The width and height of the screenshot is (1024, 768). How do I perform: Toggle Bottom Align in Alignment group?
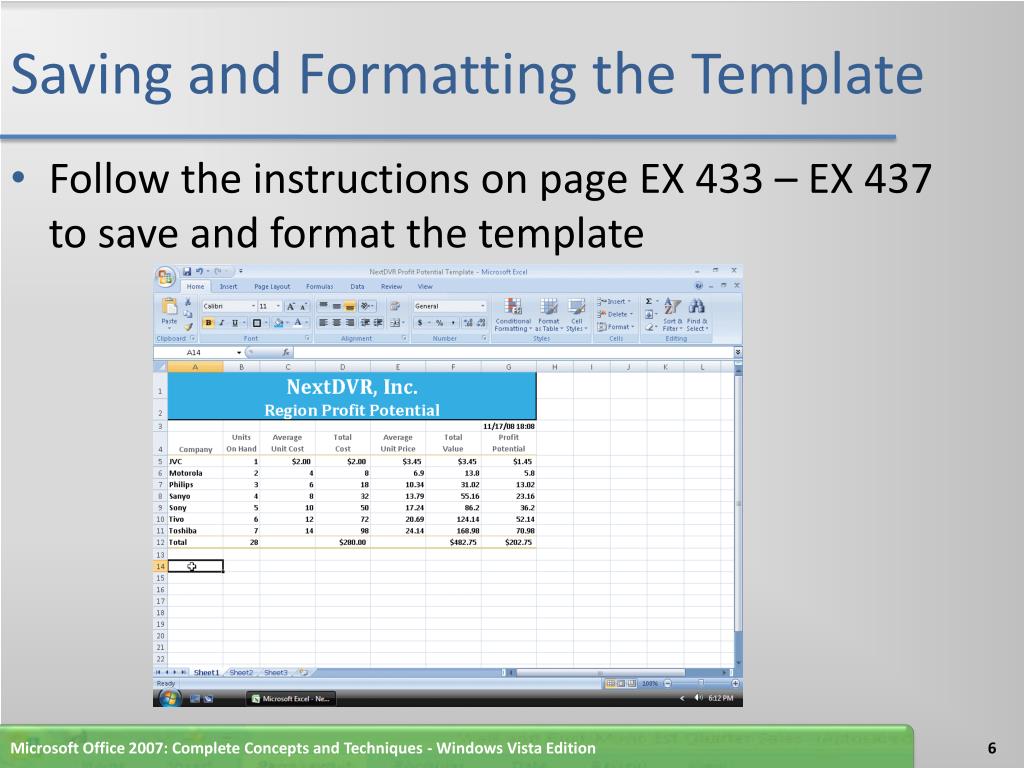tap(349, 306)
